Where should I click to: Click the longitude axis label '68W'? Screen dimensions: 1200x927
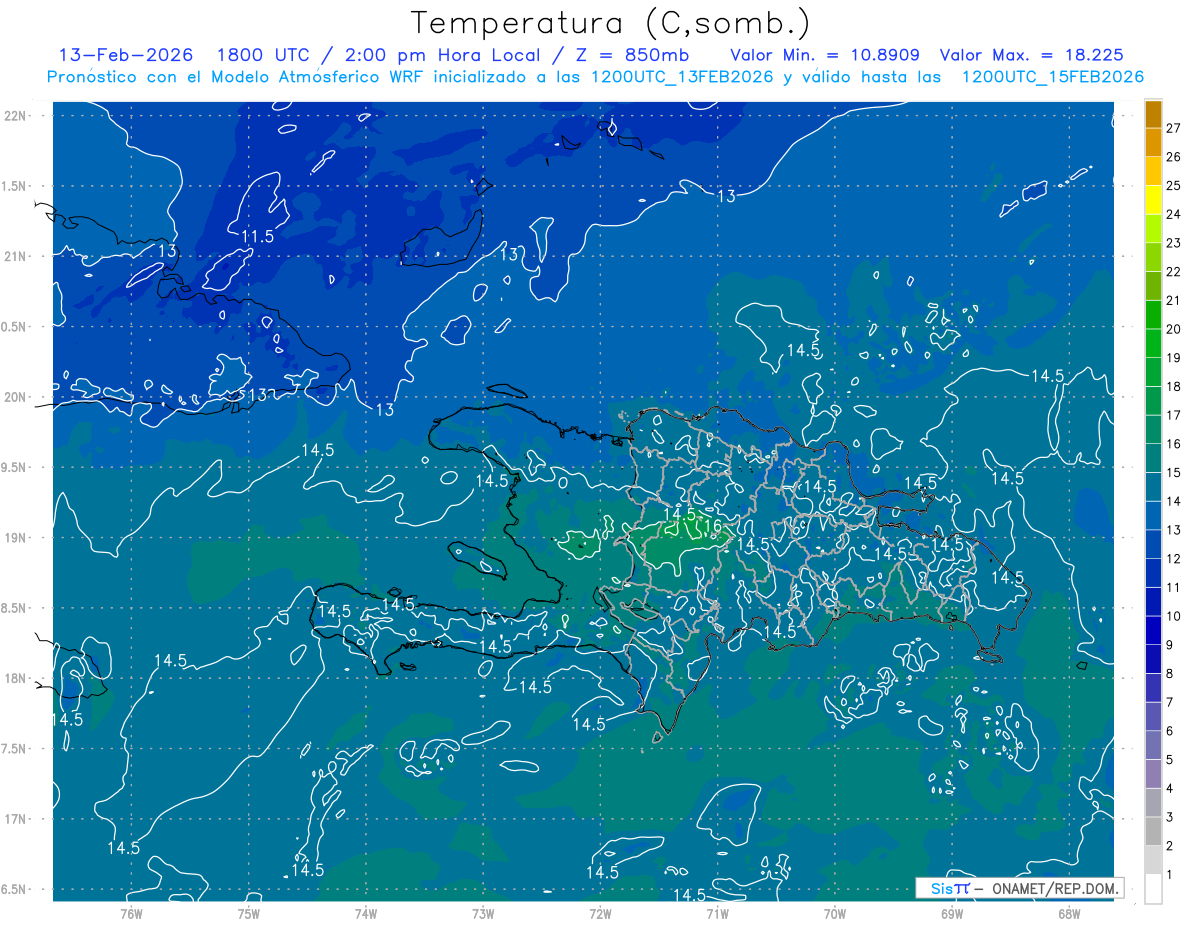pyautogui.click(x=1069, y=913)
